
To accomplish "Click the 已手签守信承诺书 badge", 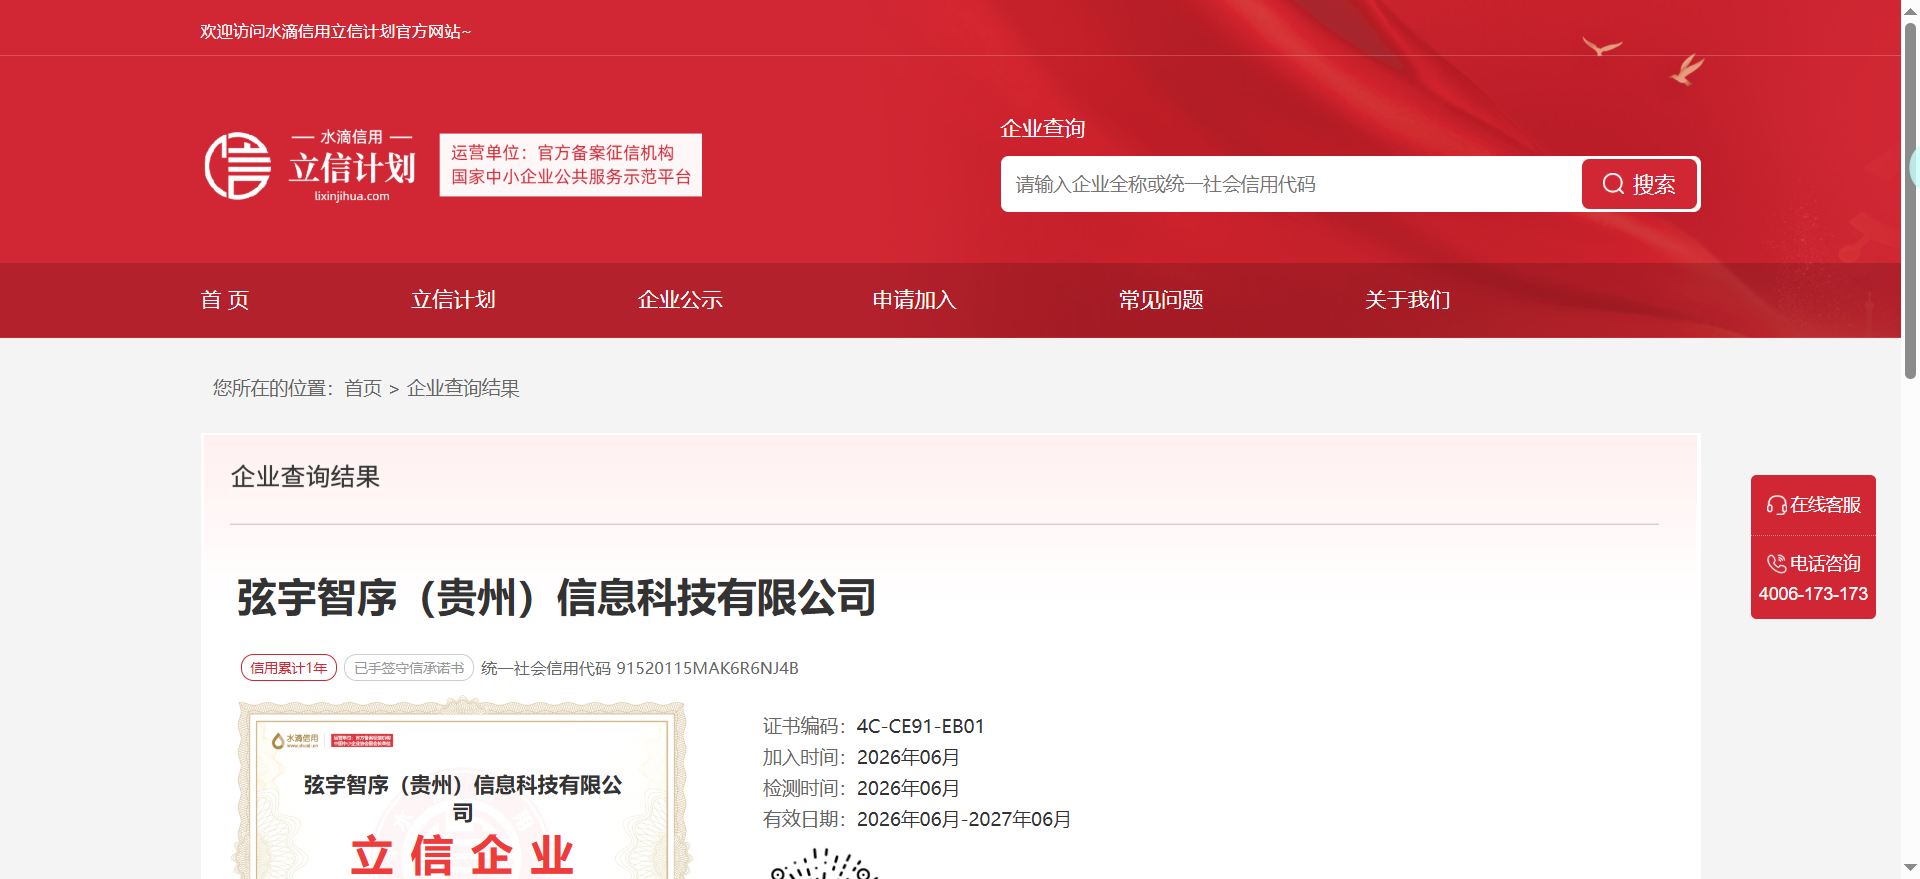I will [409, 668].
